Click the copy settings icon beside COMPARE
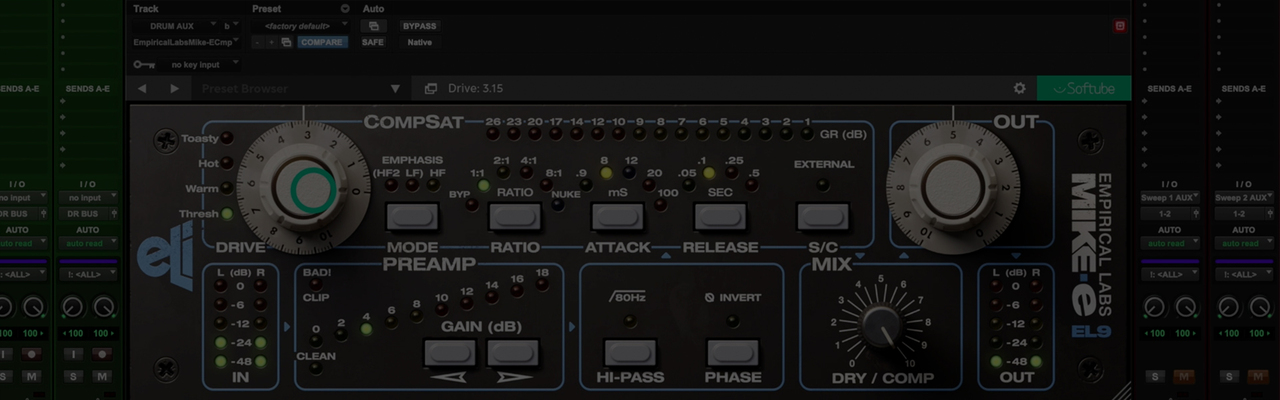 286,43
